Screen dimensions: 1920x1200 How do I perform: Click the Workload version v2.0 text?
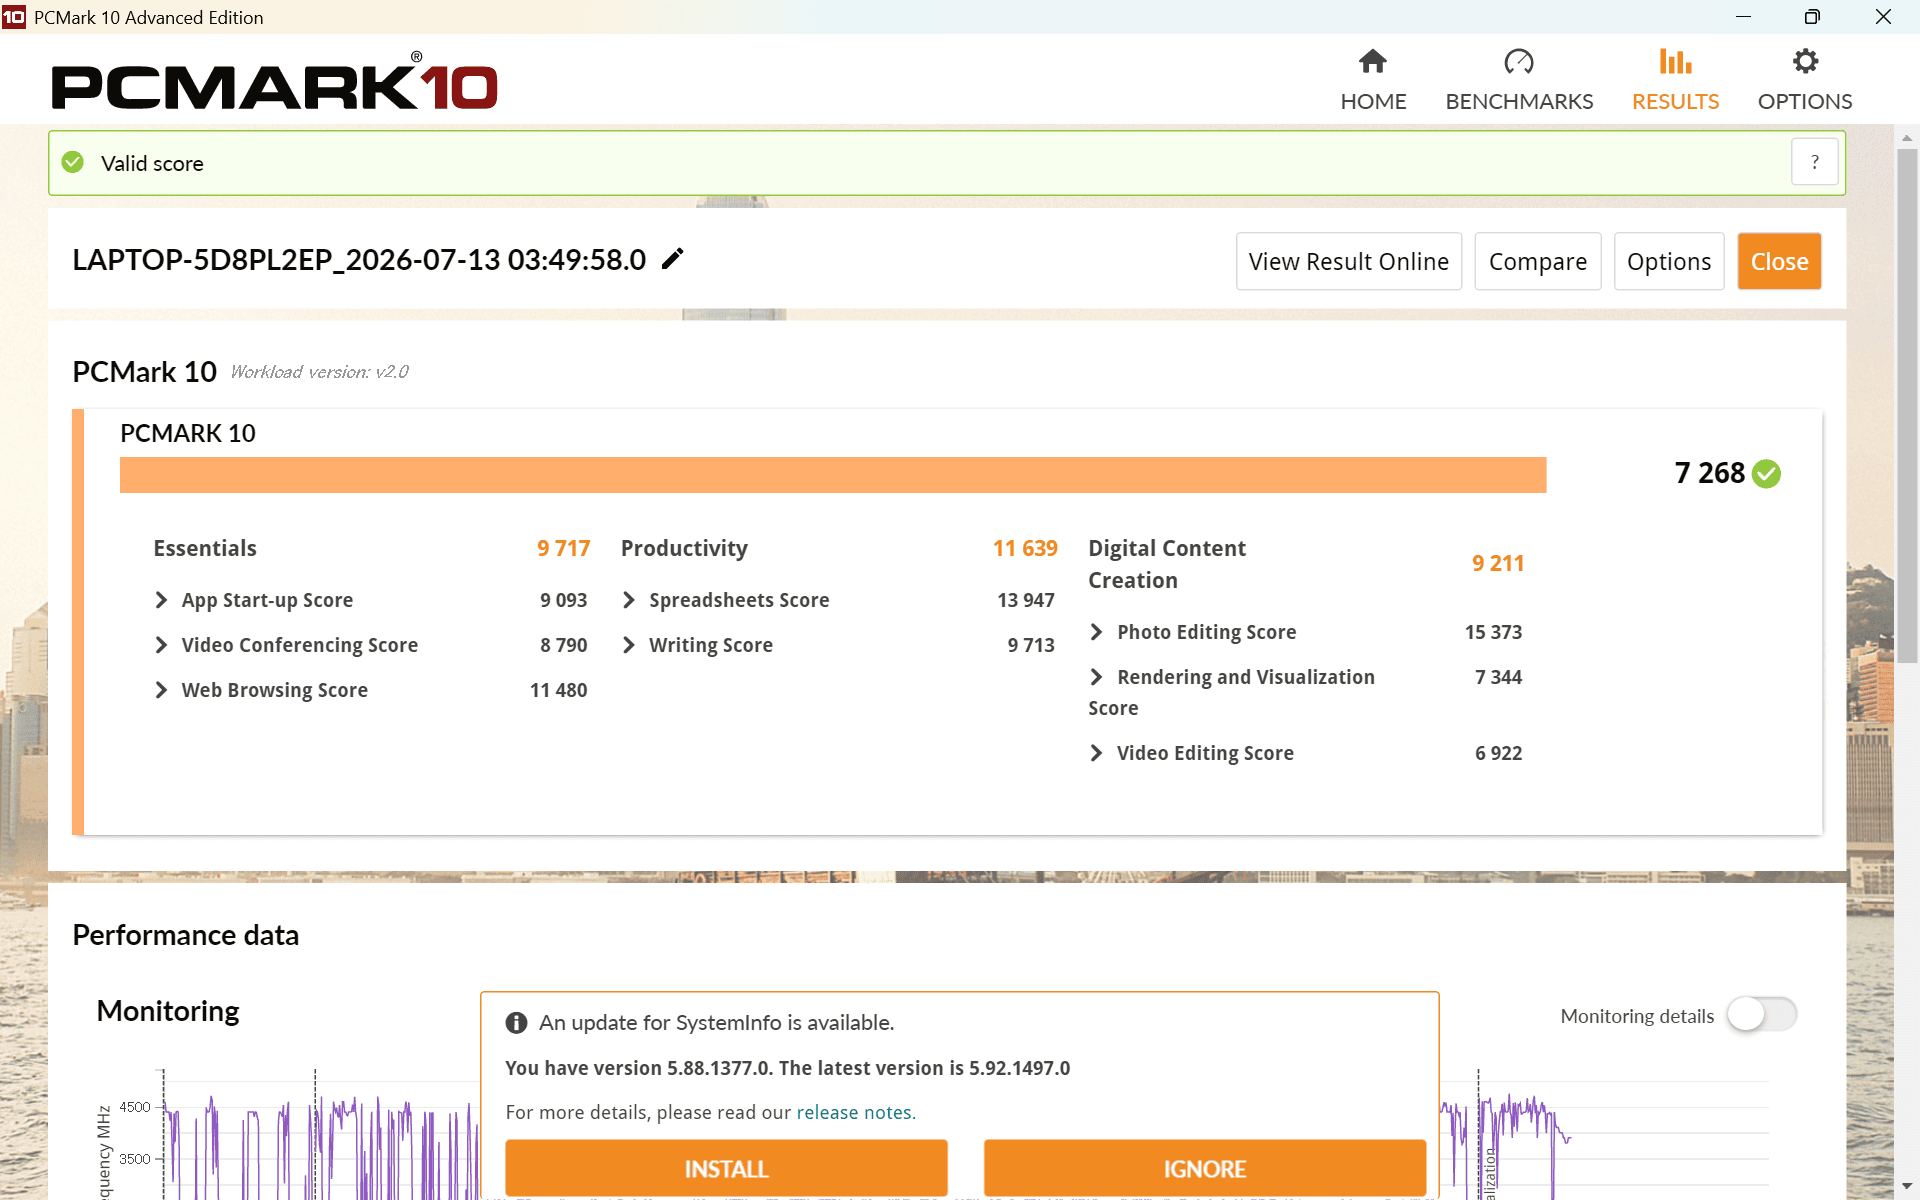point(320,372)
